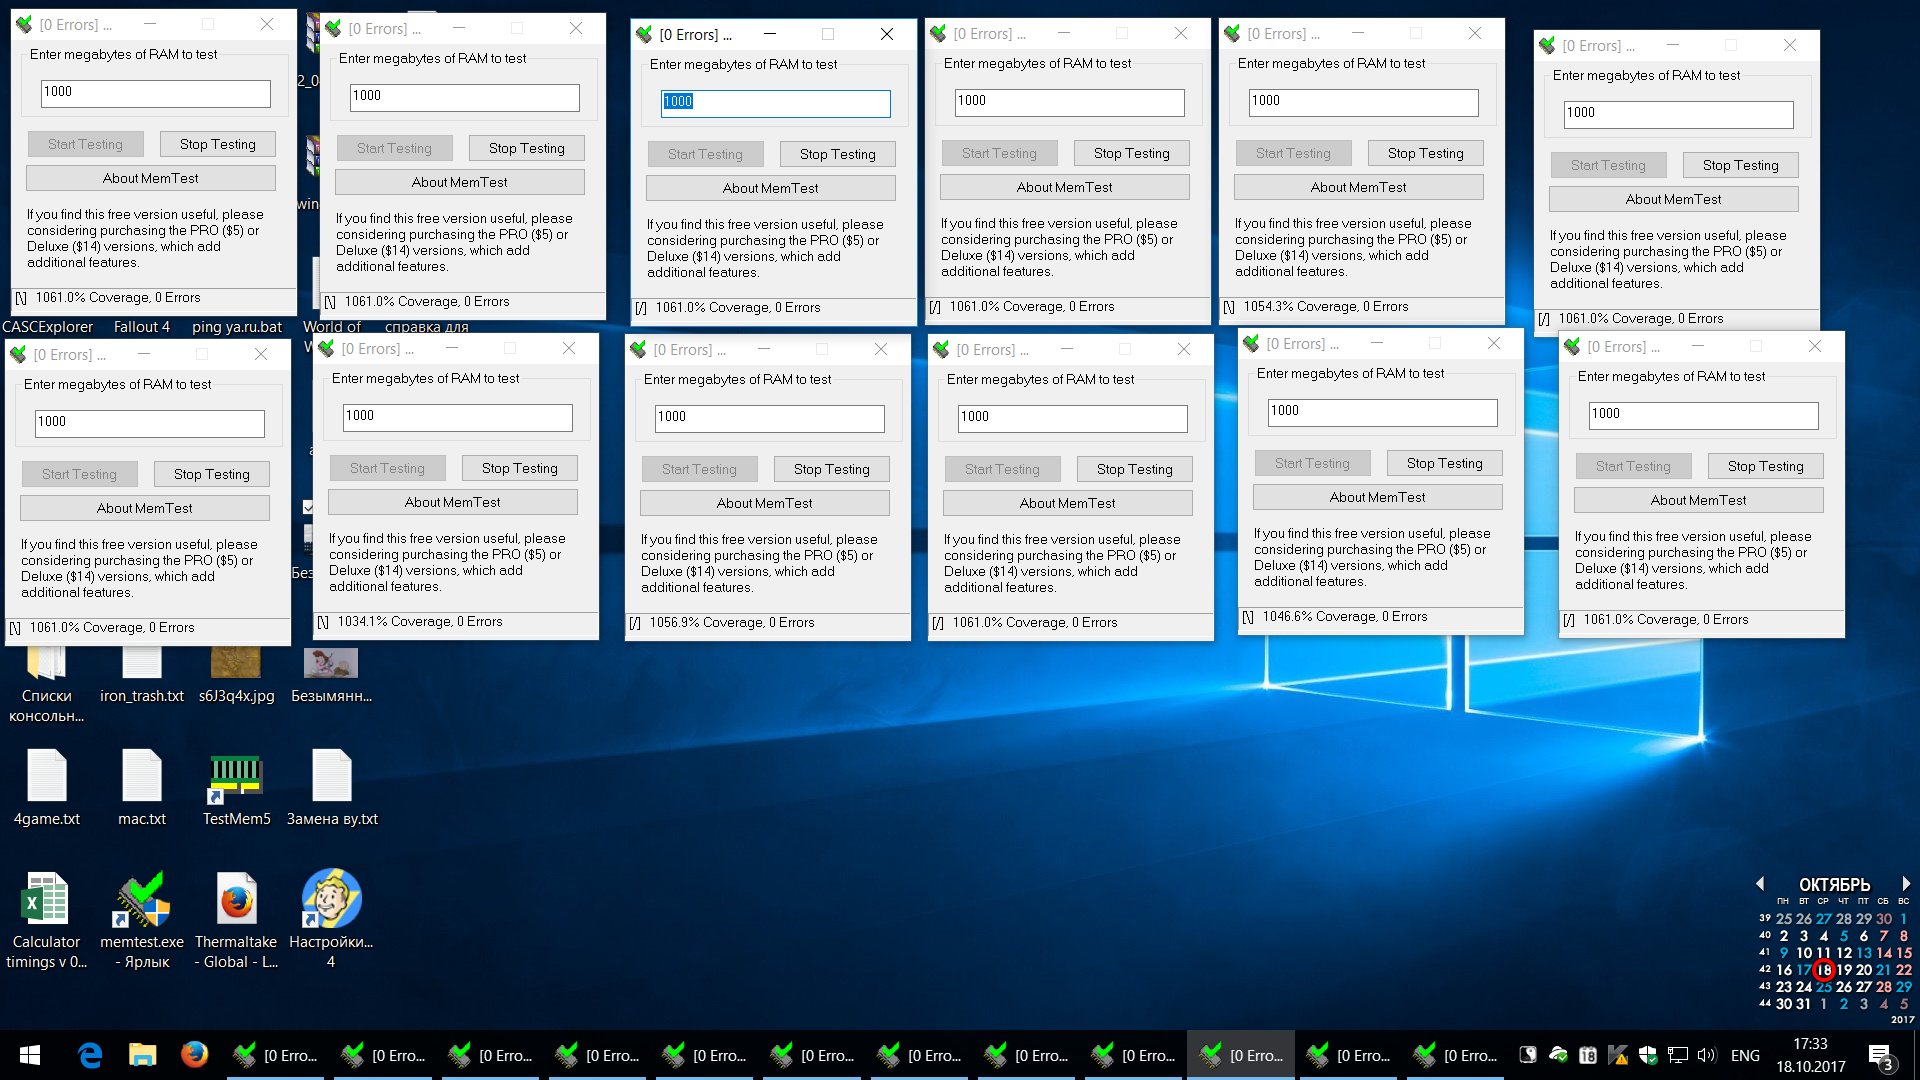Open File Explorer from the taskbar

coord(142,1055)
